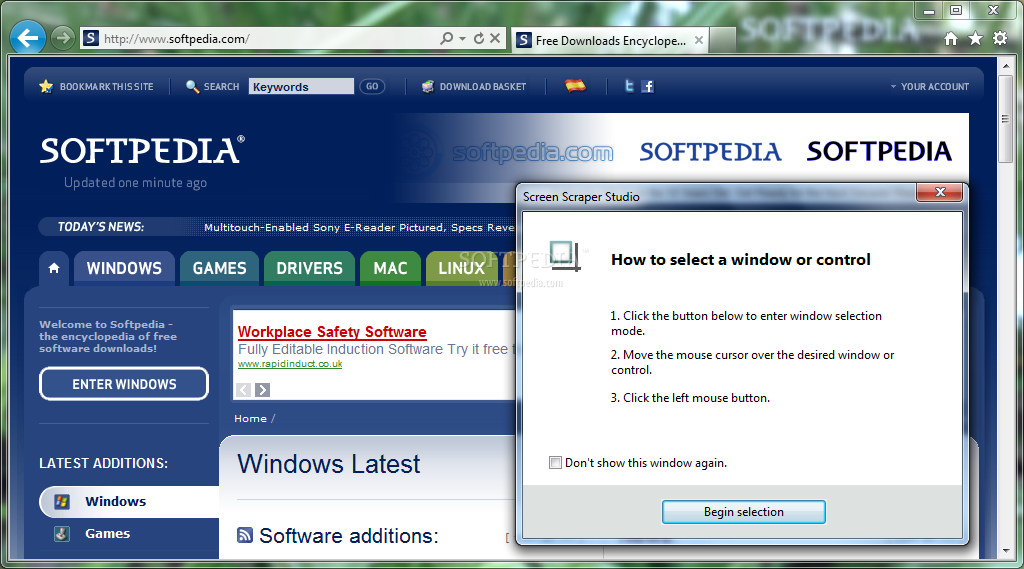Click the Search magnifier icon on Softpedia toolbar

(192, 86)
